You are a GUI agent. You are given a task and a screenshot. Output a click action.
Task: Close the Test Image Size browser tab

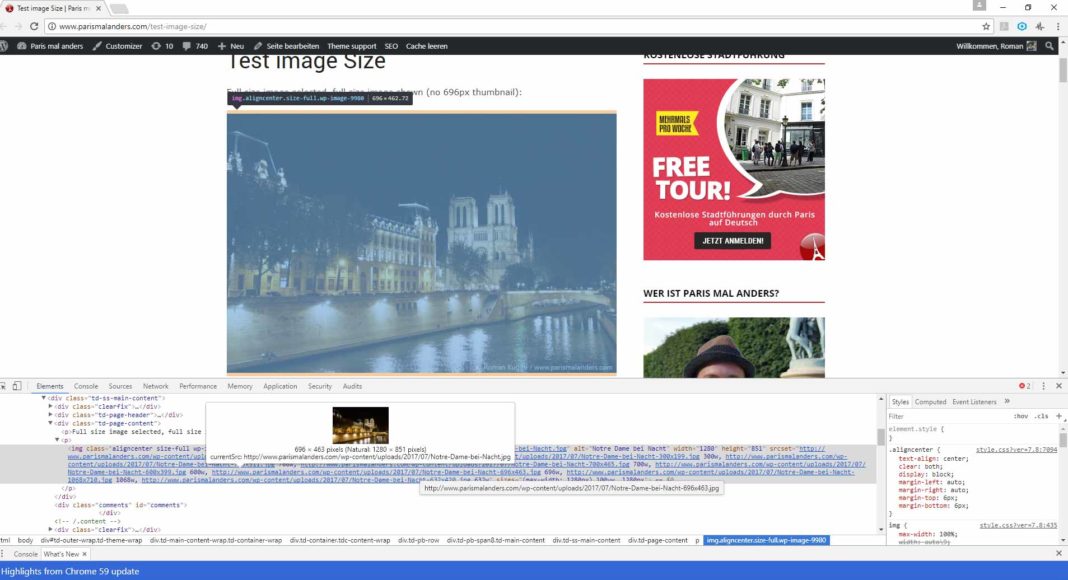click(x=98, y=8)
